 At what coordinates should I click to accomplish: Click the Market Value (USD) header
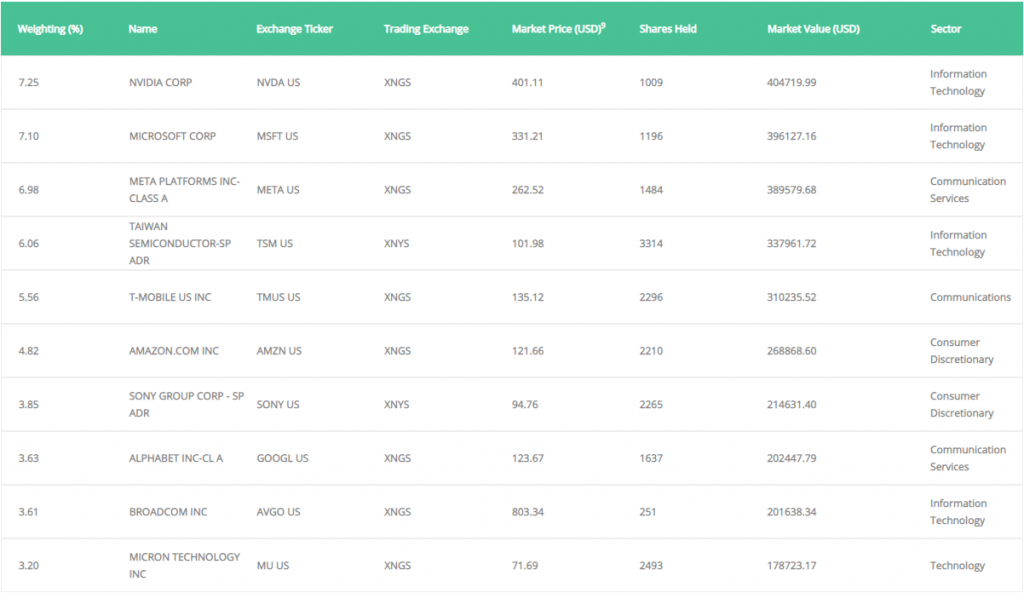[813, 29]
